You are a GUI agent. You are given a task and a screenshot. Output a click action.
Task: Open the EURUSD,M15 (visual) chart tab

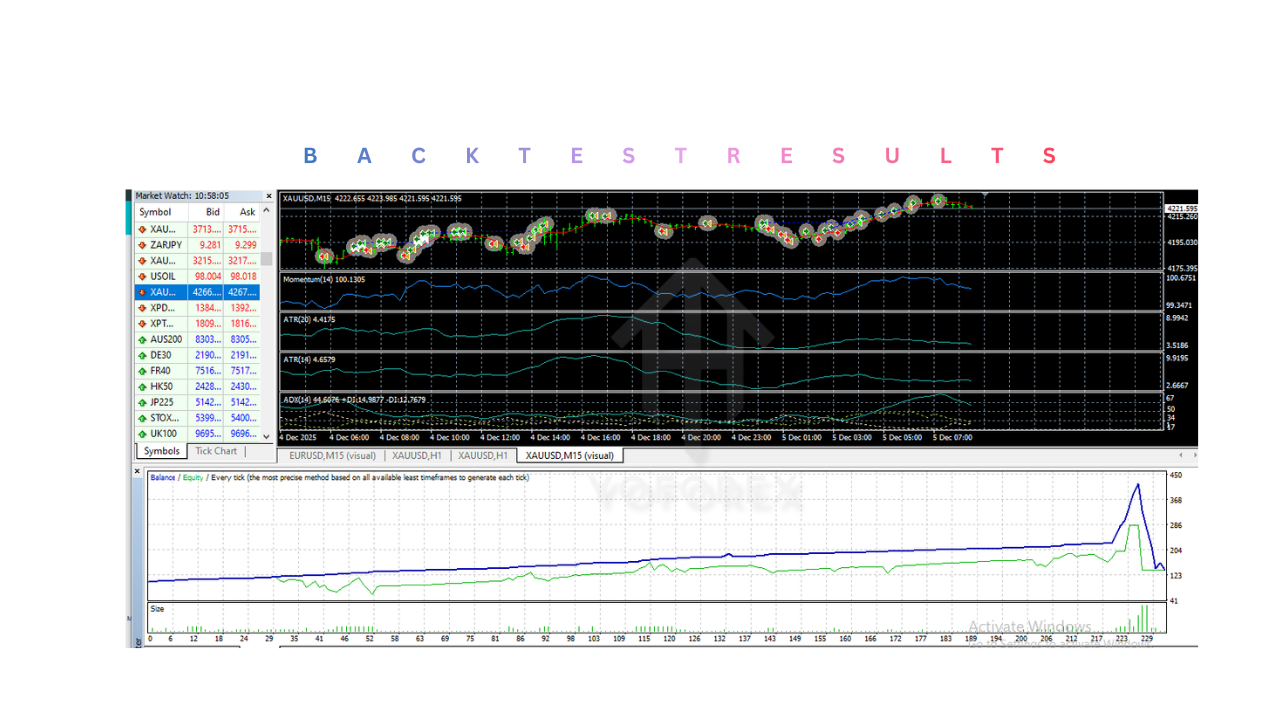(332, 455)
